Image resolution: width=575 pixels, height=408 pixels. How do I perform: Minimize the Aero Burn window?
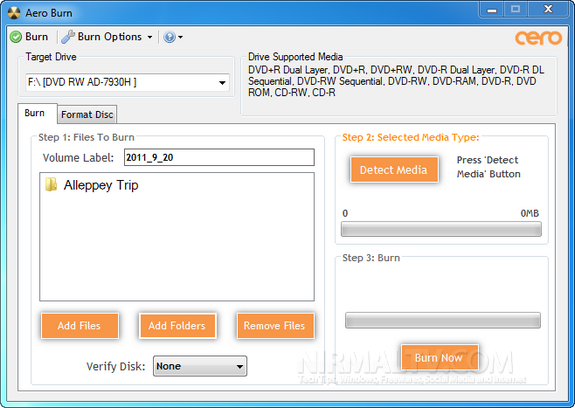click(x=492, y=10)
